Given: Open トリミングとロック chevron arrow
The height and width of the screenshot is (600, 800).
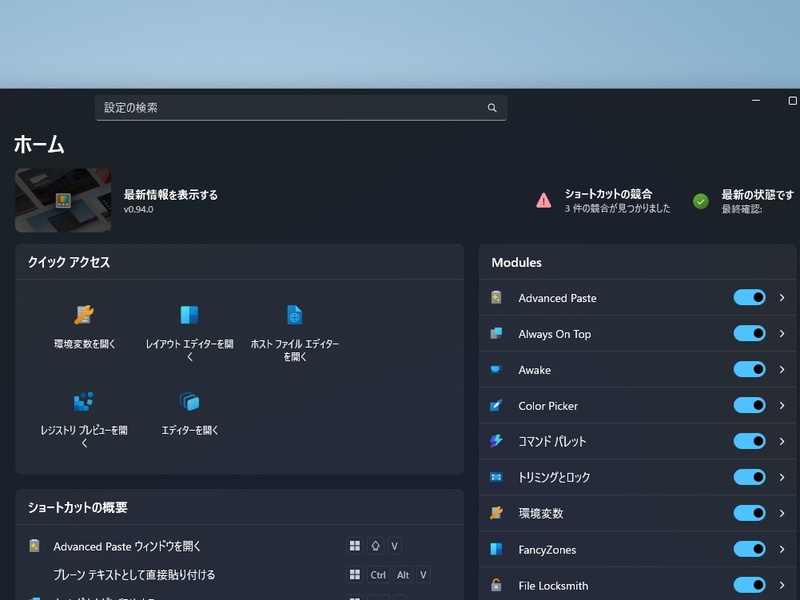Looking at the screenshot, I should click(x=782, y=477).
